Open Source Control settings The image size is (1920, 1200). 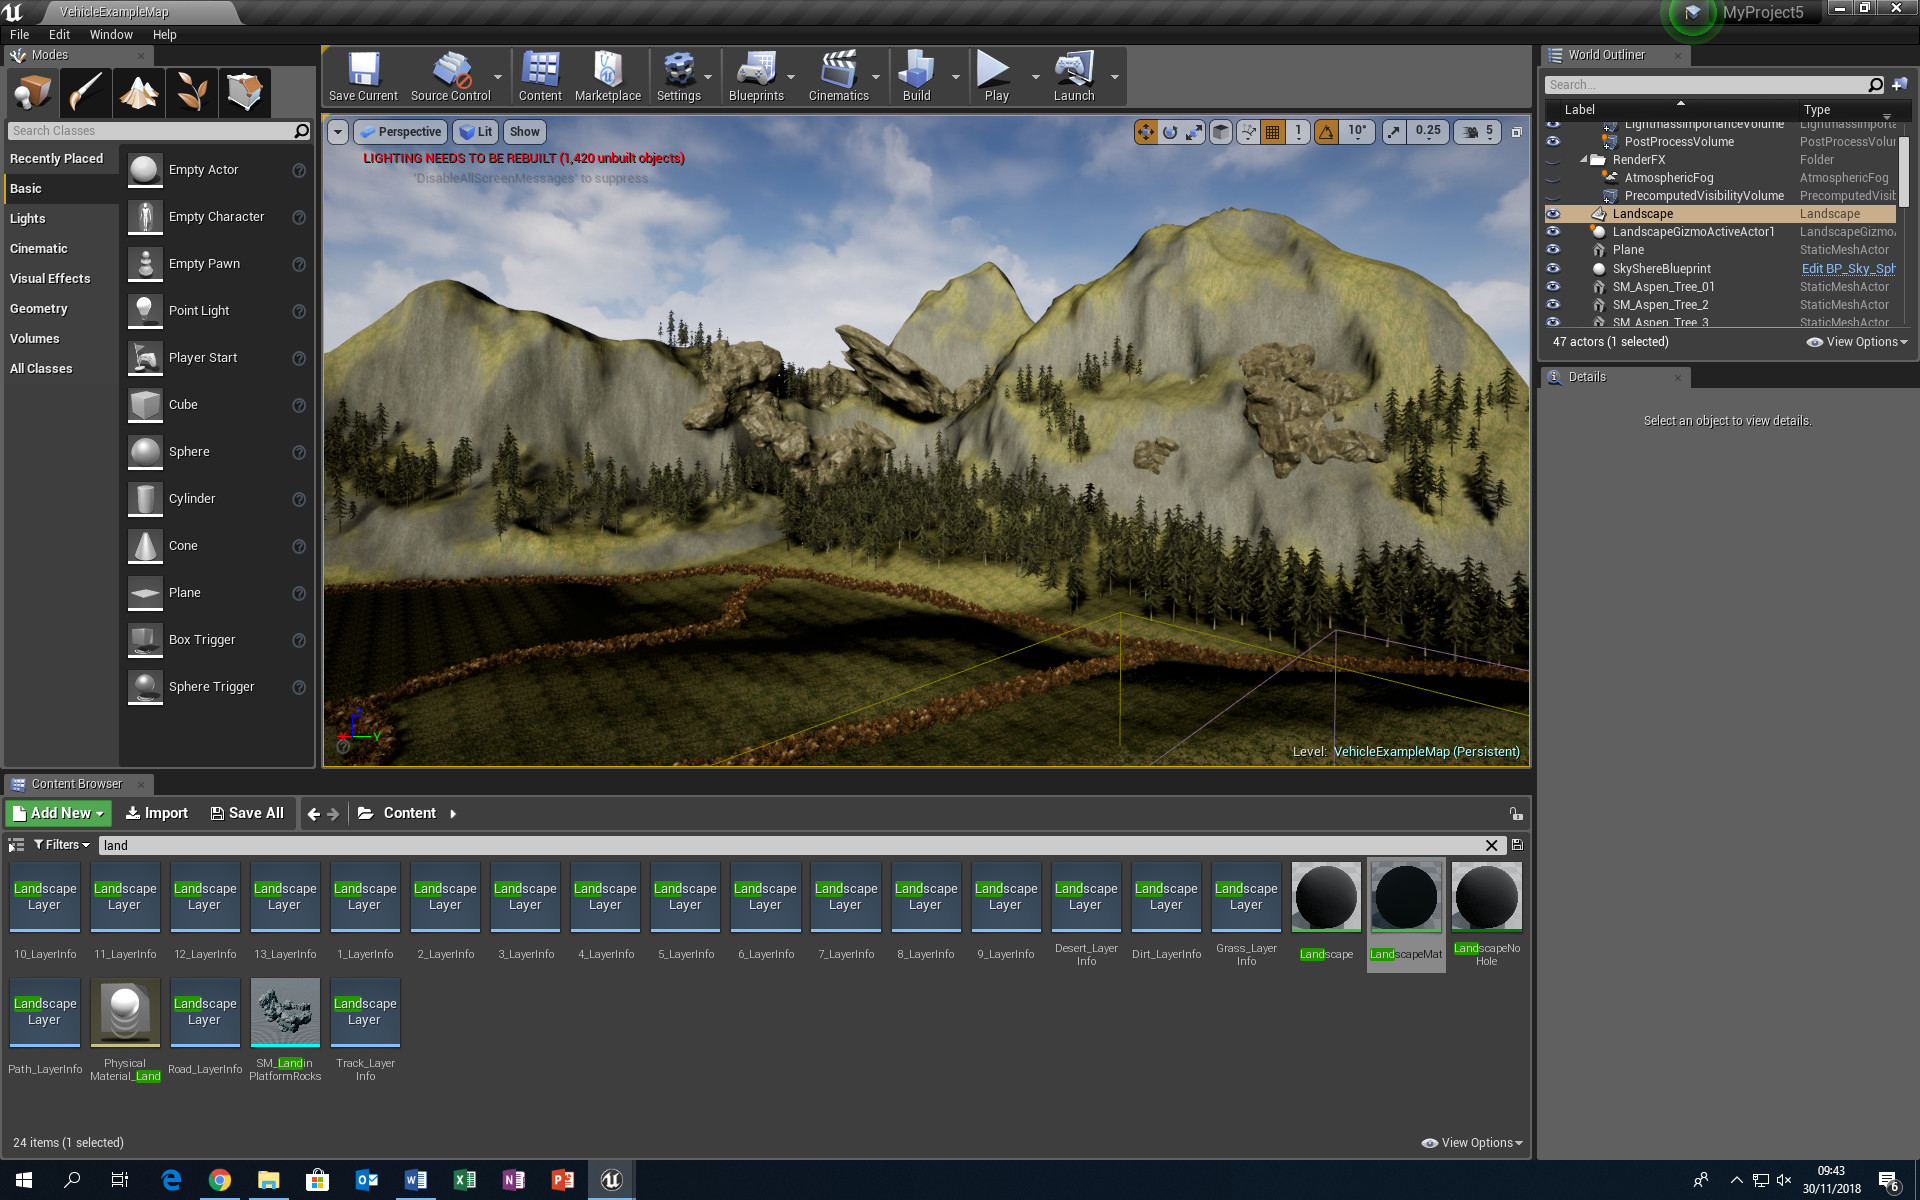451,75
